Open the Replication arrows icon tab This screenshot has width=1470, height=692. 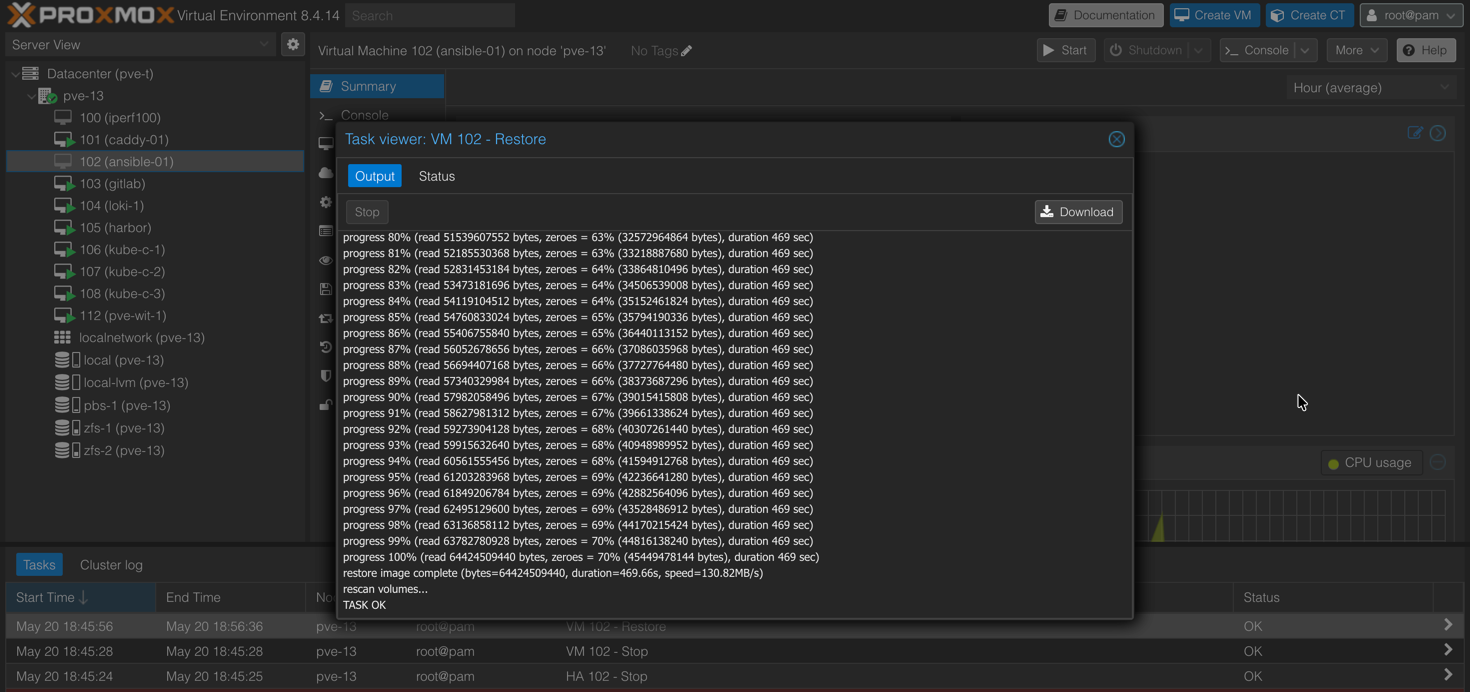tap(326, 318)
